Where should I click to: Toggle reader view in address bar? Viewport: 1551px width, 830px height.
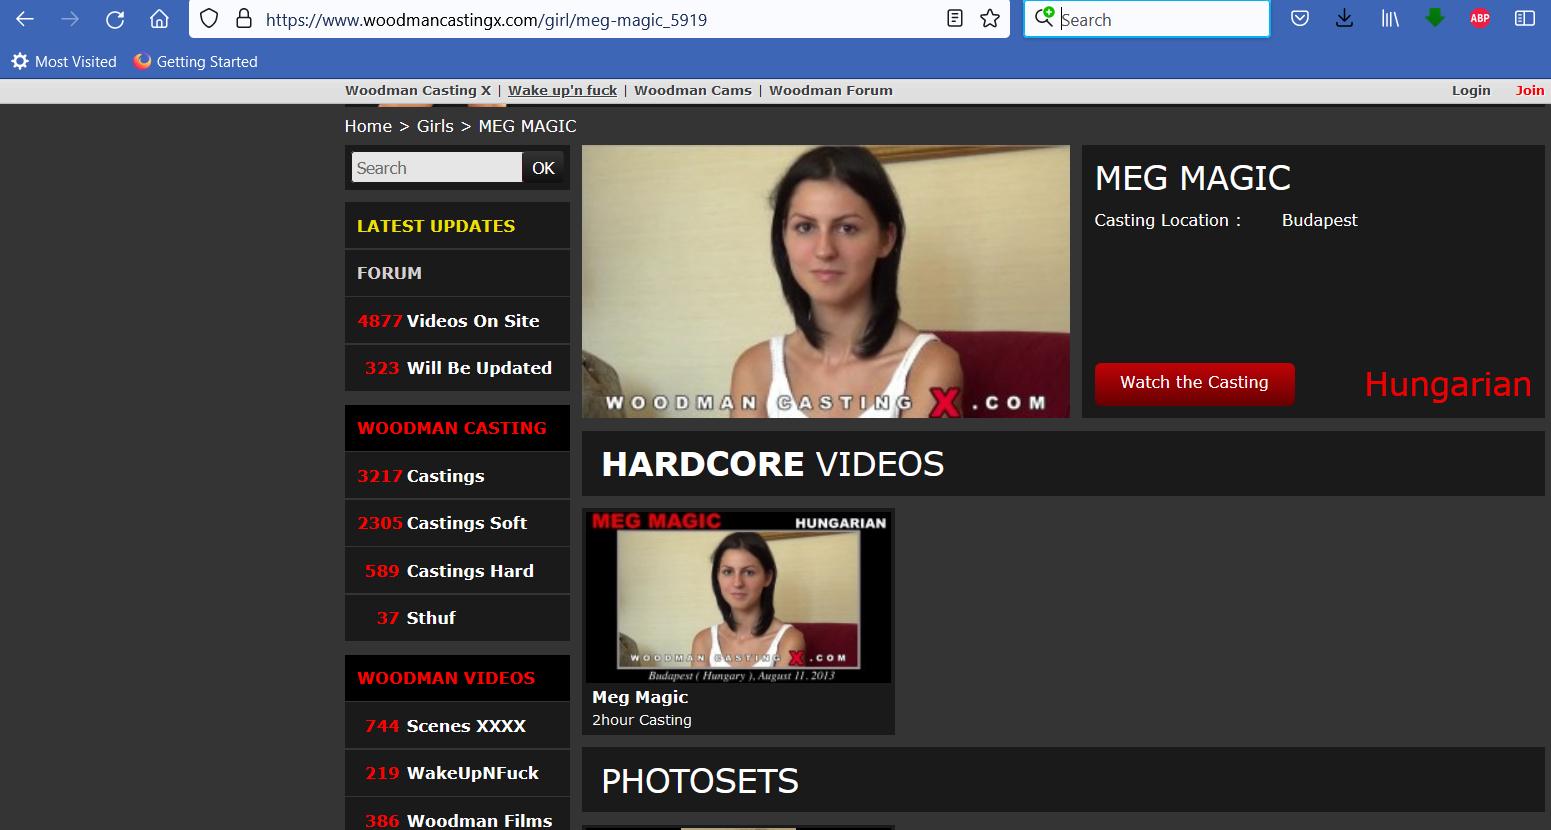(x=955, y=19)
